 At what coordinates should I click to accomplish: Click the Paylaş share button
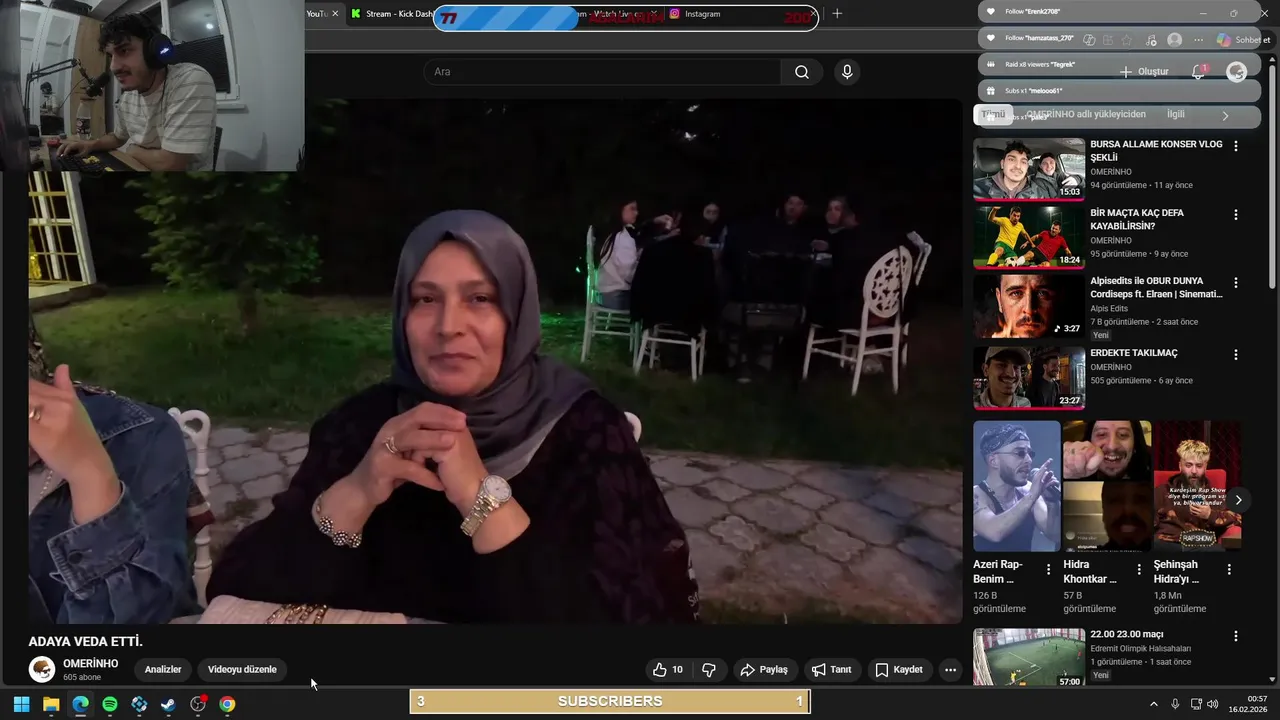coord(764,670)
